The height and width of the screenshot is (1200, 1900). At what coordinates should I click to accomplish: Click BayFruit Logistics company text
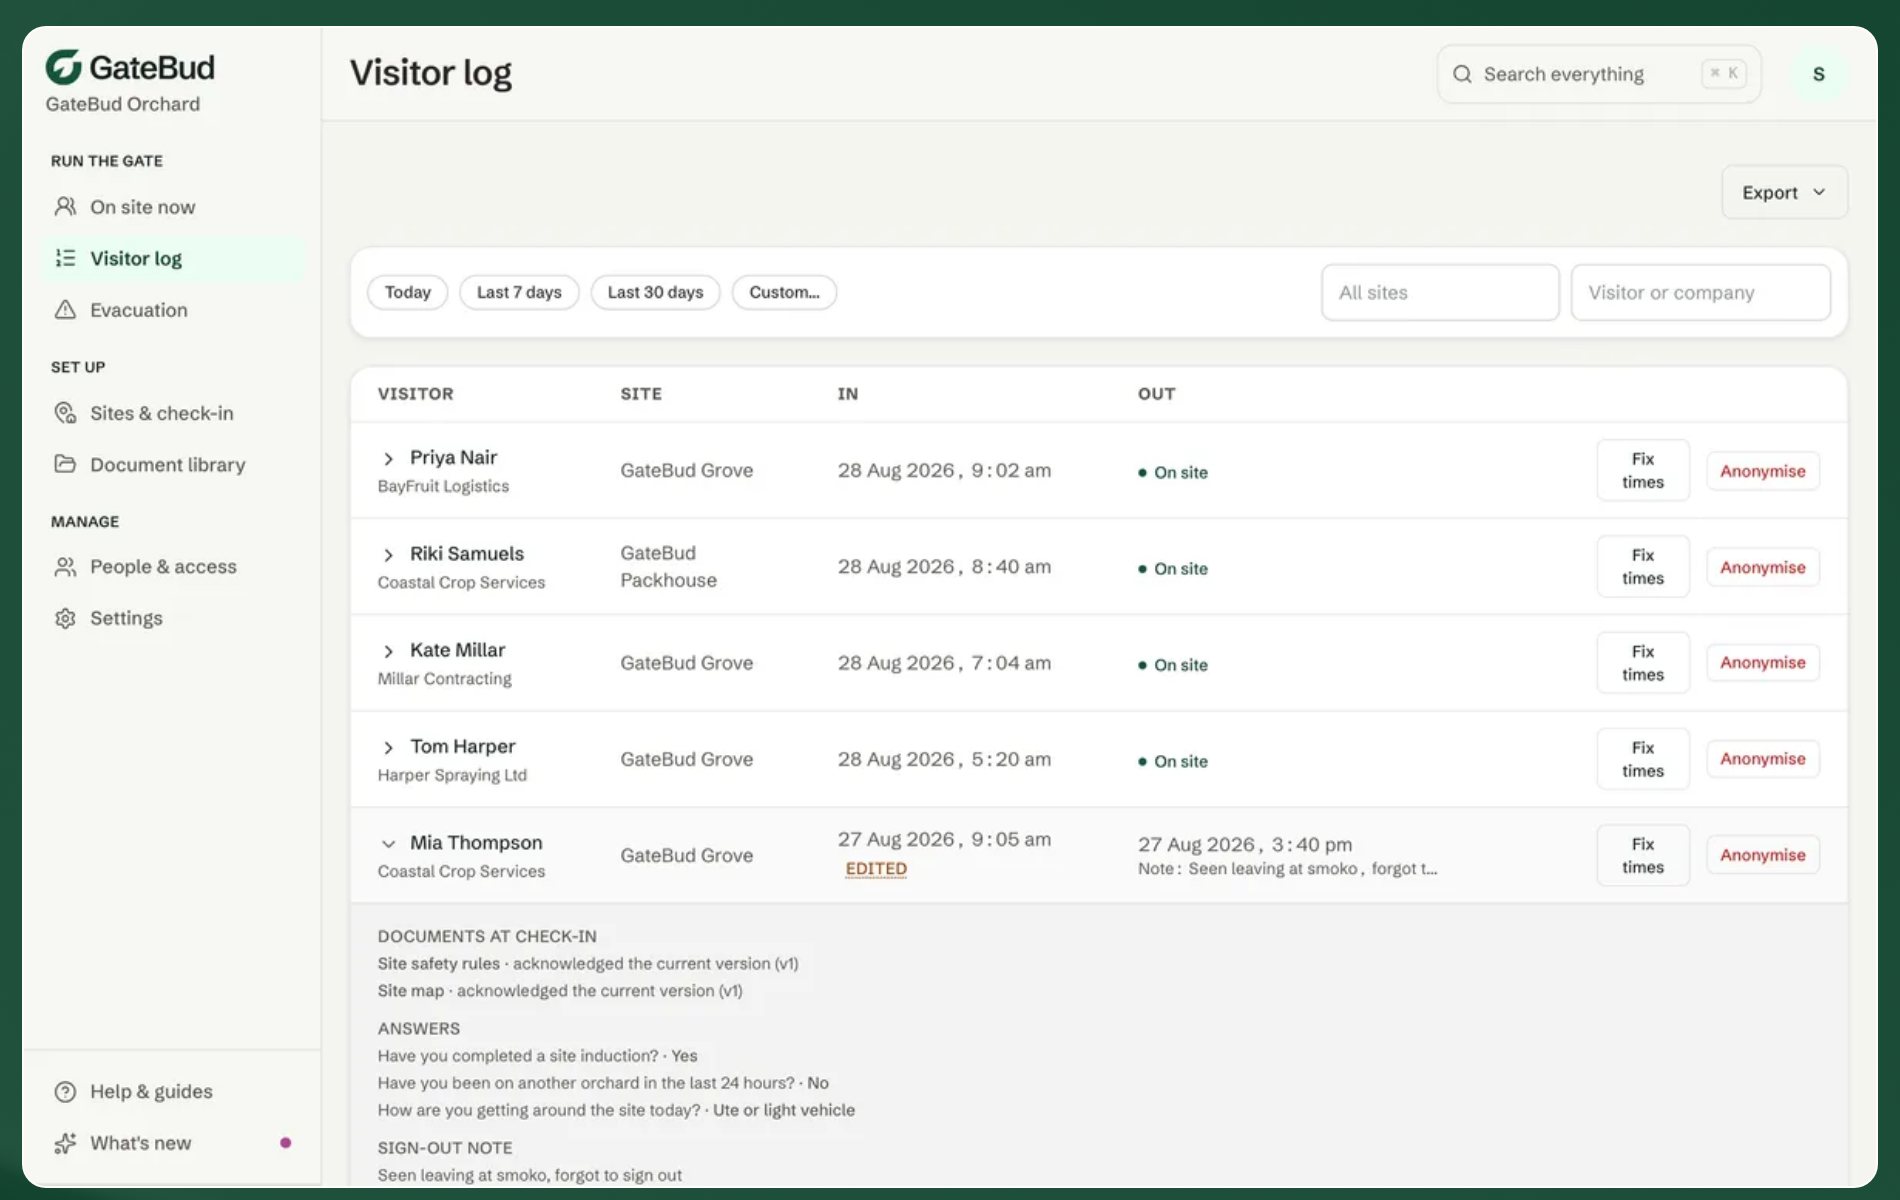(443, 486)
